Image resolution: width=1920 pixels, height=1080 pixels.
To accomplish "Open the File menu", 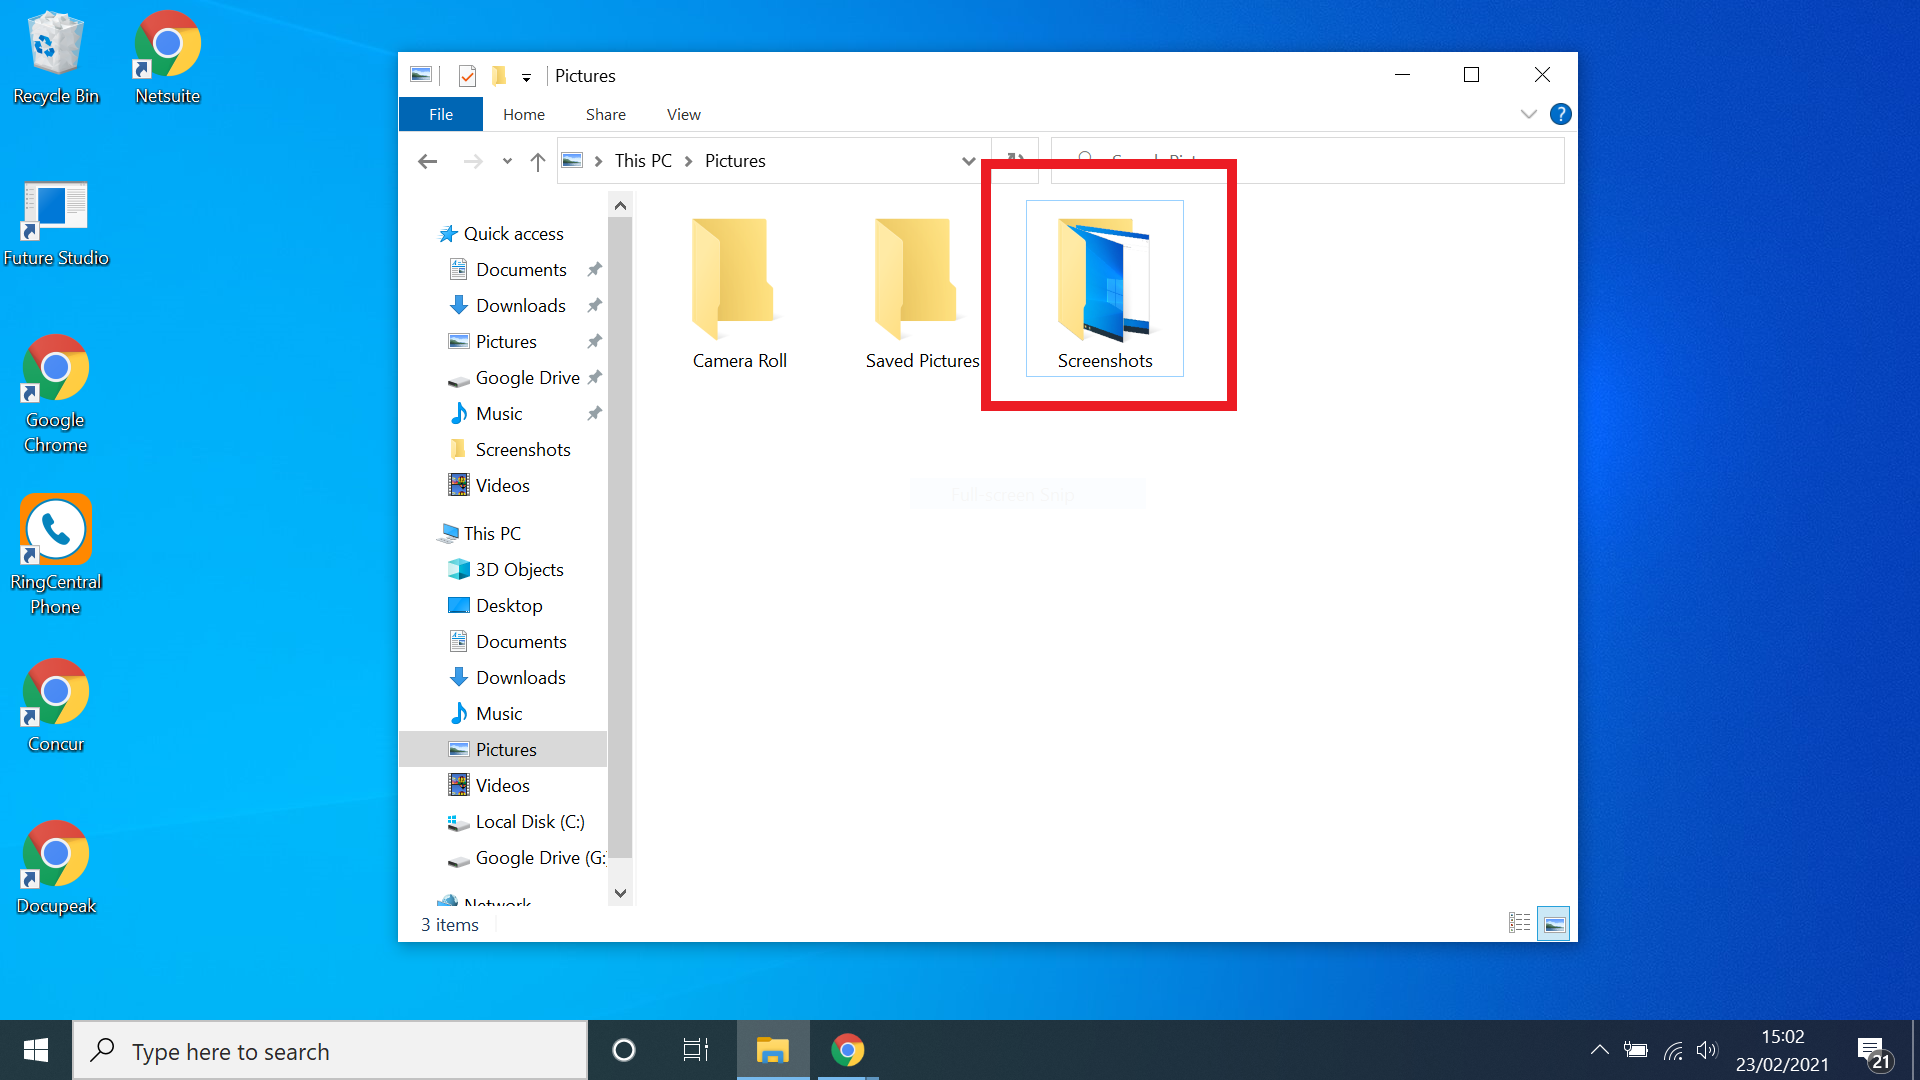I will point(440,113).
